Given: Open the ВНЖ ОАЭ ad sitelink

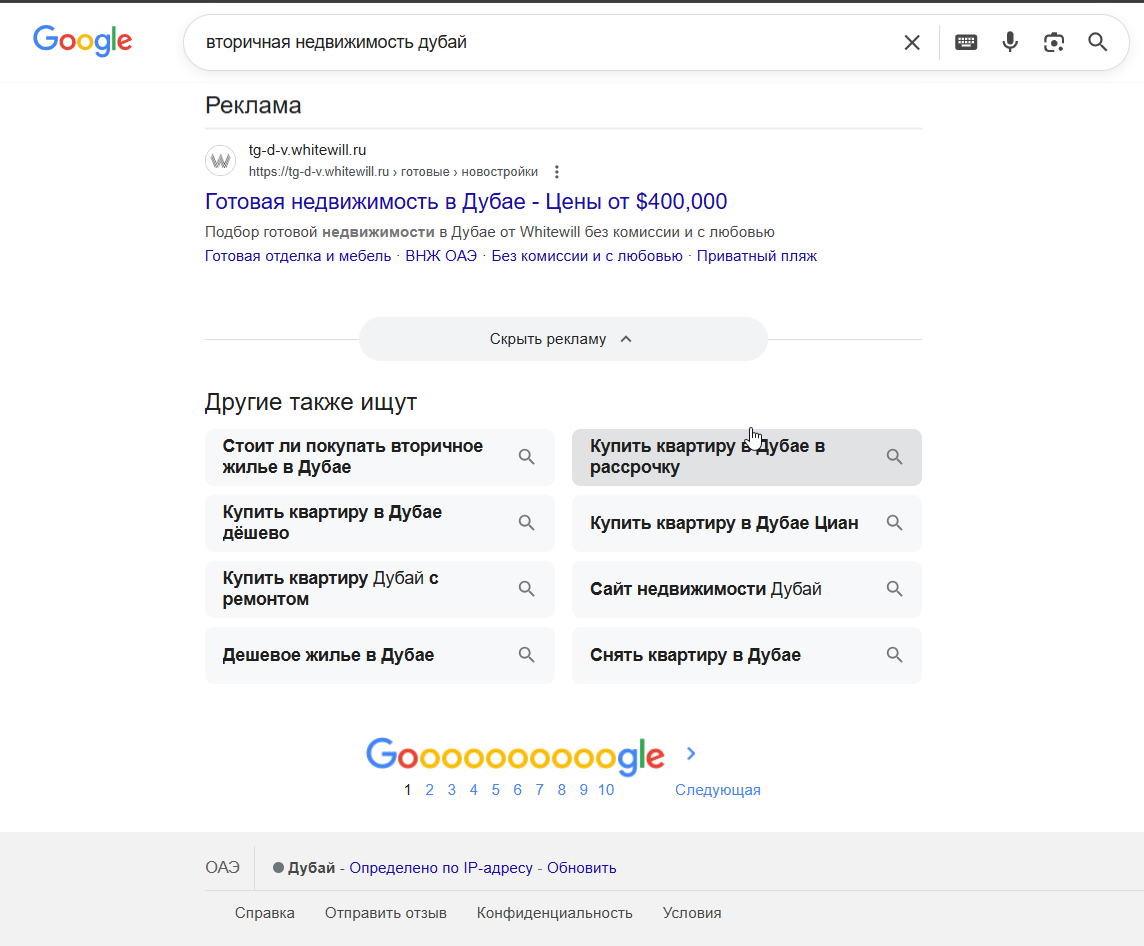Looking at the screenshot, I should click(x=441, y=256).
